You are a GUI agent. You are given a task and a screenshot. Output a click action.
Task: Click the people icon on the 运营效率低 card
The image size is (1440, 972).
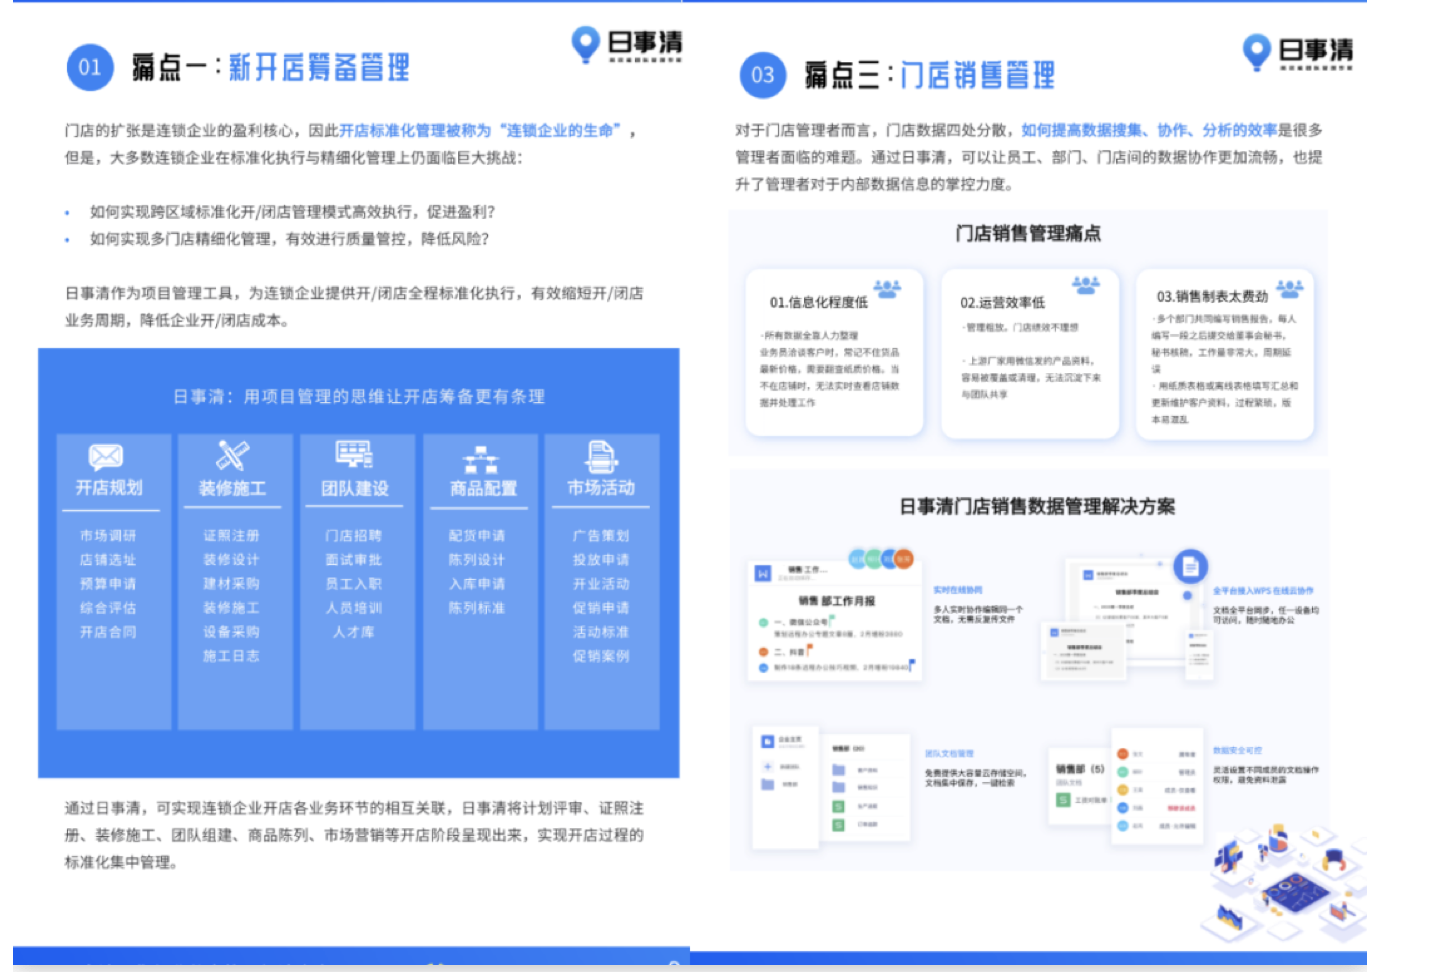1086,285
